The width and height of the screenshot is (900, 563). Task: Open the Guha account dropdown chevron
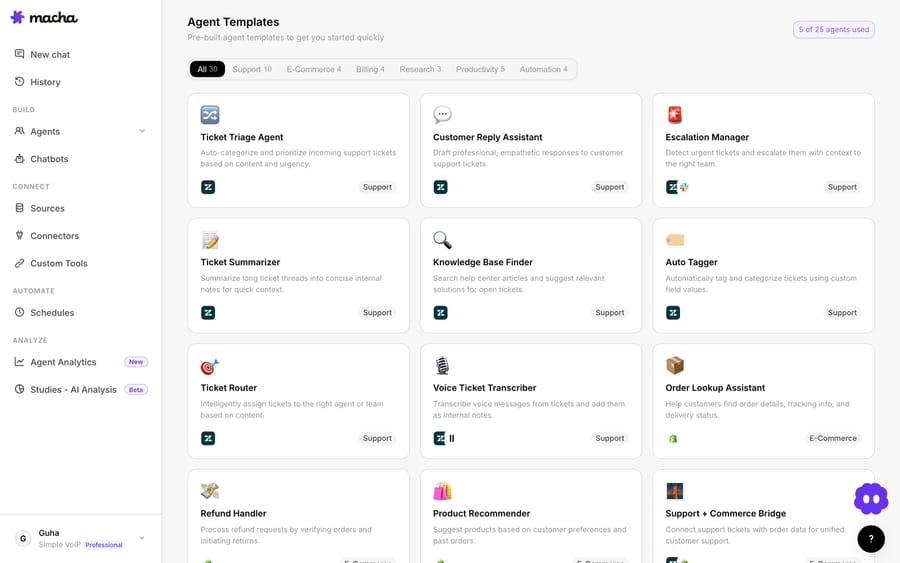[142, 538]
